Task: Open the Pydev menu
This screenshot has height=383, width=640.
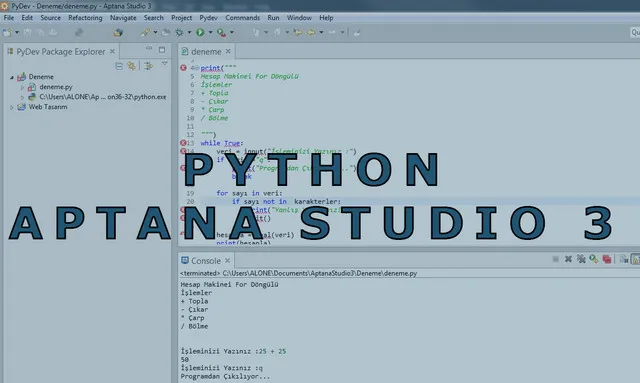Action: [x=208, y=18]
